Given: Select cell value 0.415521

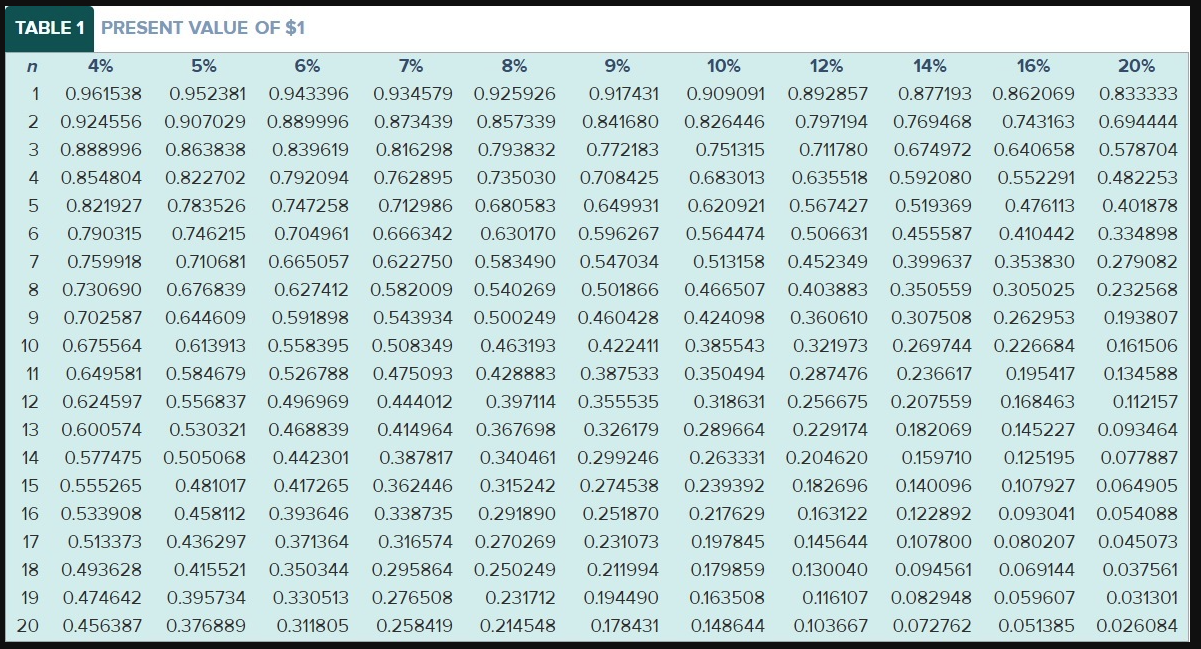Looking at the screenshot, I should 210,570.
